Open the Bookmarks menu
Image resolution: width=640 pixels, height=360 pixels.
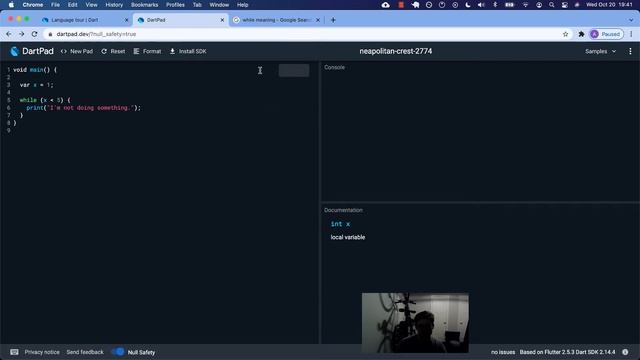pos(144,5)
